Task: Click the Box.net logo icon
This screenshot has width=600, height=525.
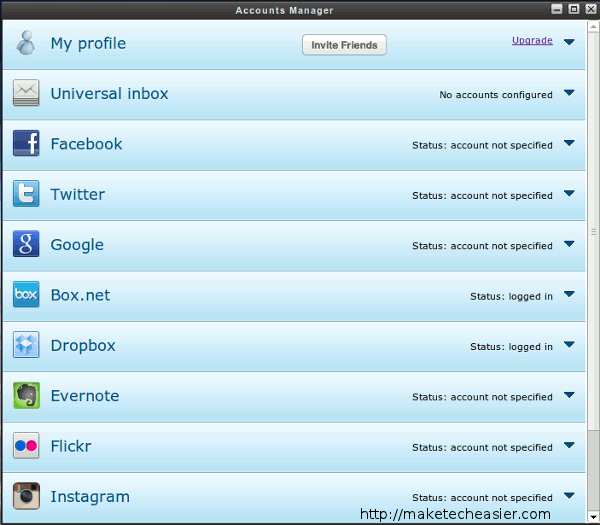Action: [x=26, y=294]
